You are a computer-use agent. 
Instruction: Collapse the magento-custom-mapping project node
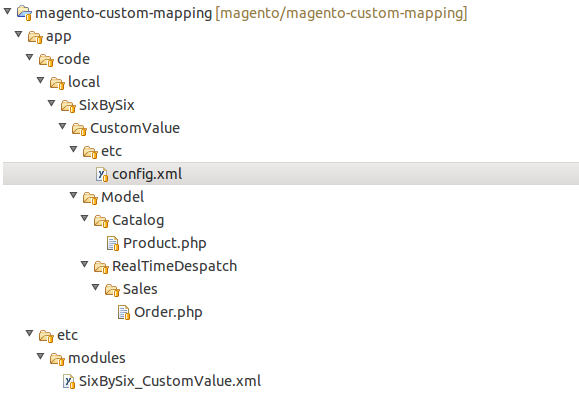(7, 11)
